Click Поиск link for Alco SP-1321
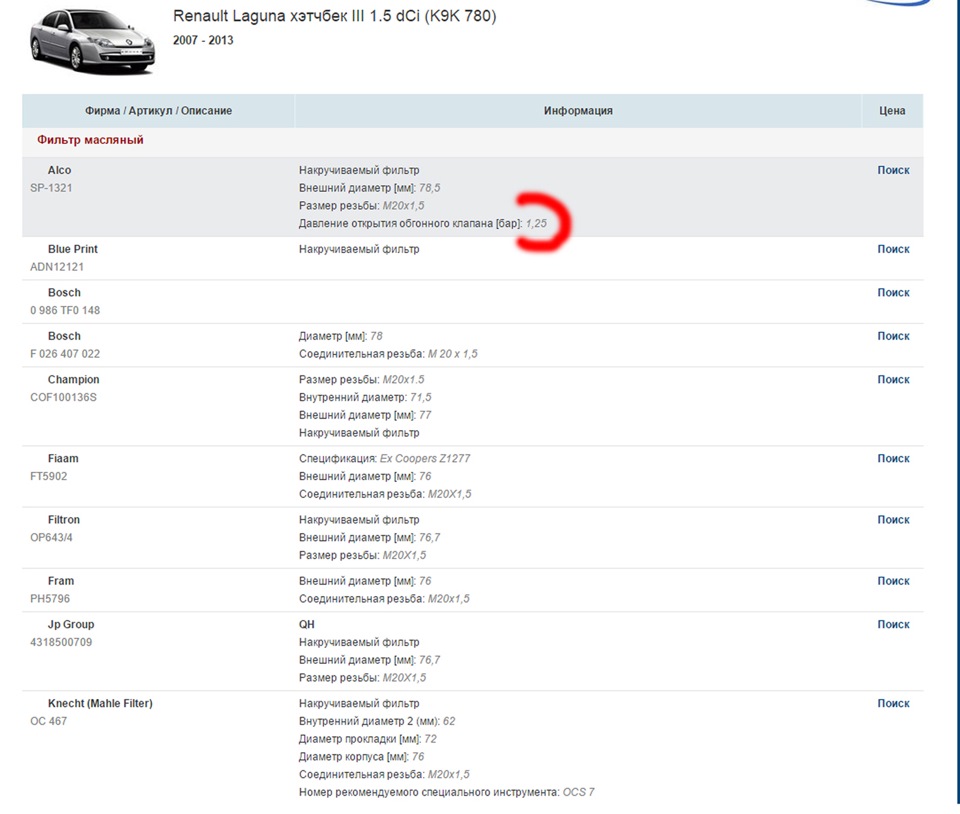 [x=893, y=170]
